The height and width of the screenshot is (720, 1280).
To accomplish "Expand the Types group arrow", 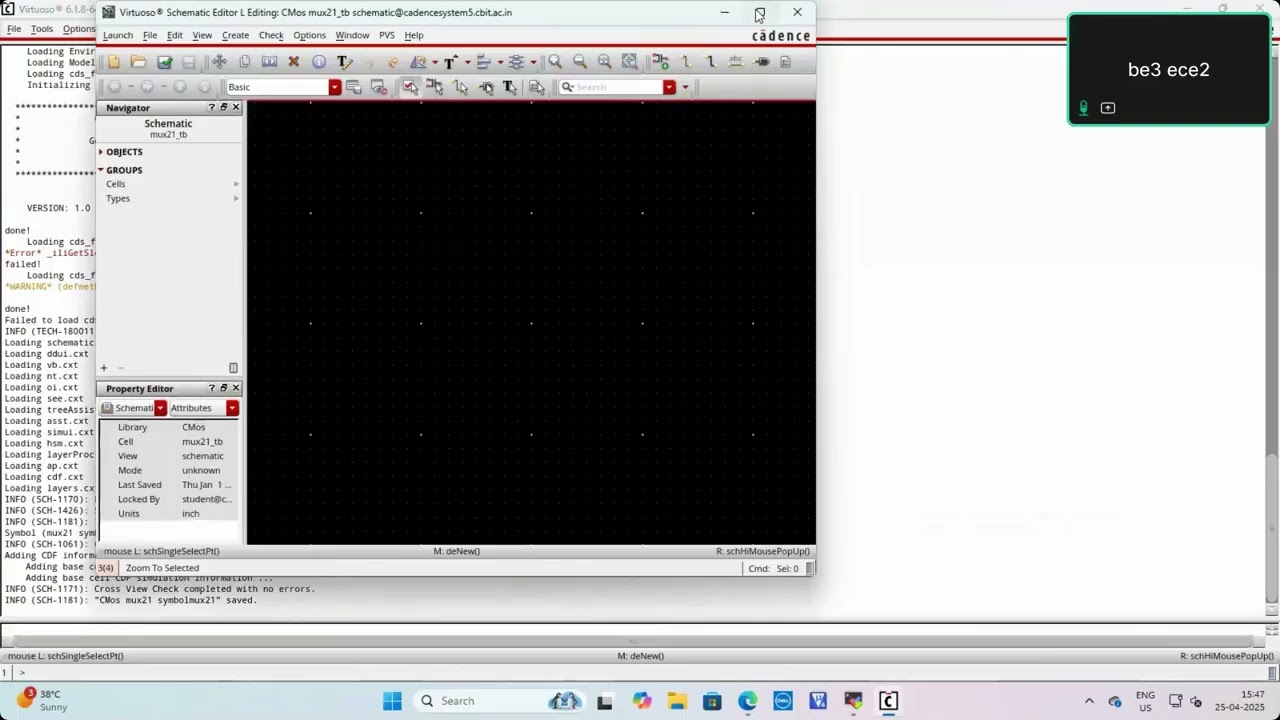I will 236,198.
